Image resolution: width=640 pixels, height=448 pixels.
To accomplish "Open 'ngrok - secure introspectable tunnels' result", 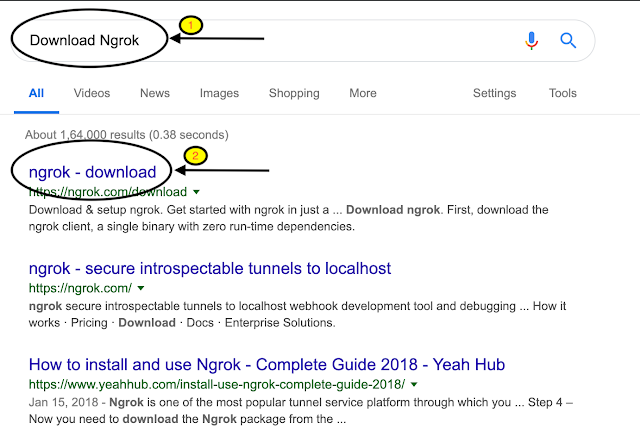I will 210,269.
